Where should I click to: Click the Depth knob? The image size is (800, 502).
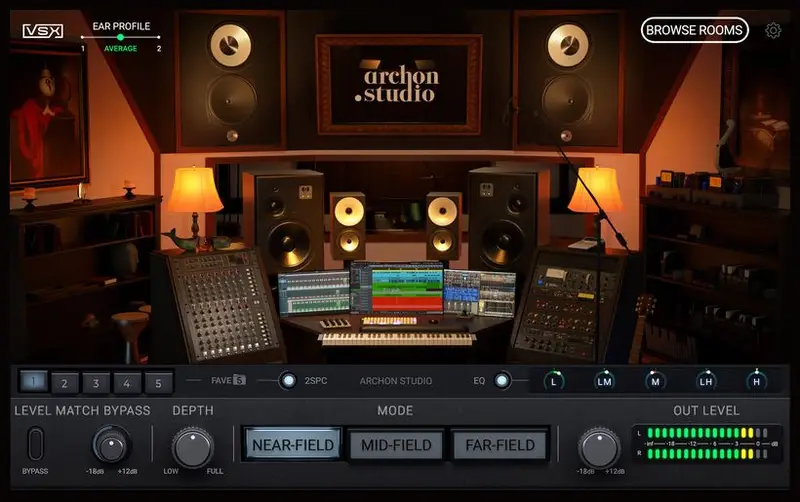tap(192, 446)
